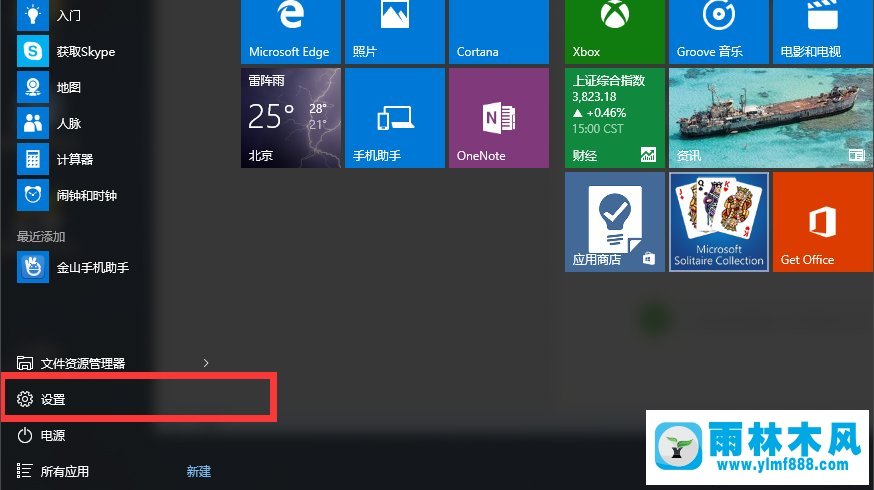Click the 设置 gear icon
Screen dimensions: 874x490
click(25, 399)
